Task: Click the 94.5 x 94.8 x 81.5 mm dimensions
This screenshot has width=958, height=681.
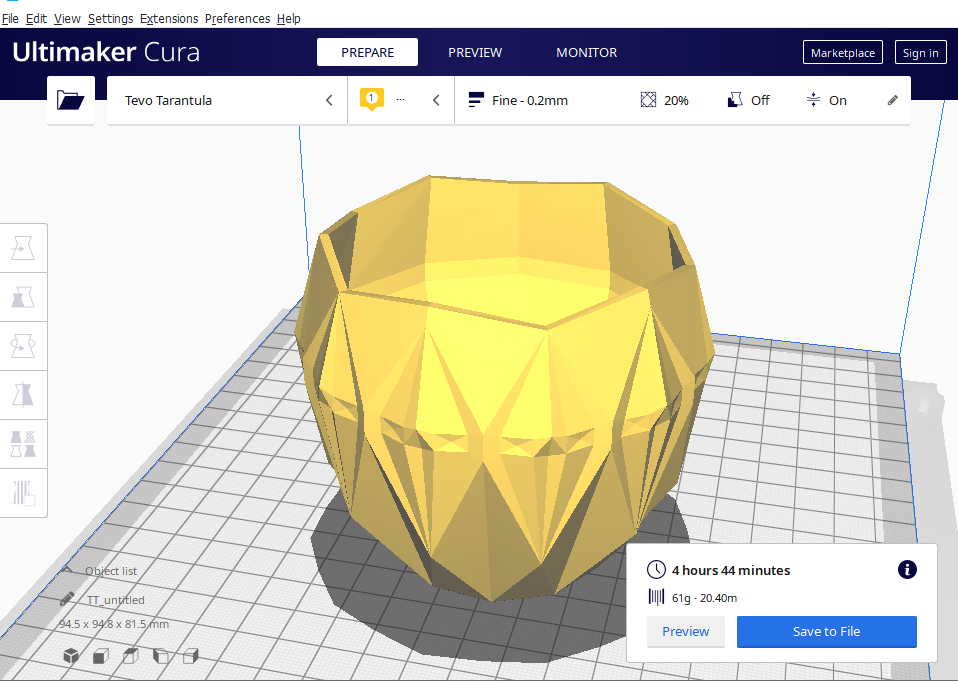Action: click(114, 624)
